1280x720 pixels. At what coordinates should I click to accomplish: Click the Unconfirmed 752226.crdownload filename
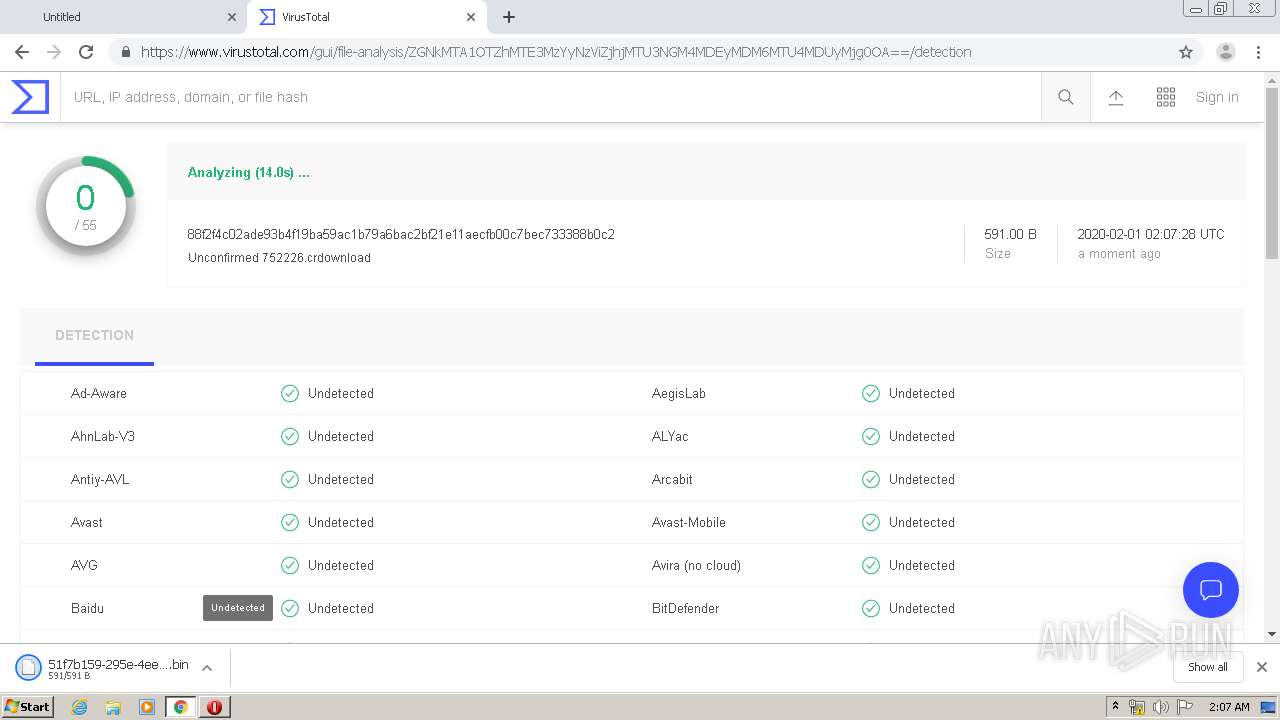pyautogui.click(x=279, y=258)
